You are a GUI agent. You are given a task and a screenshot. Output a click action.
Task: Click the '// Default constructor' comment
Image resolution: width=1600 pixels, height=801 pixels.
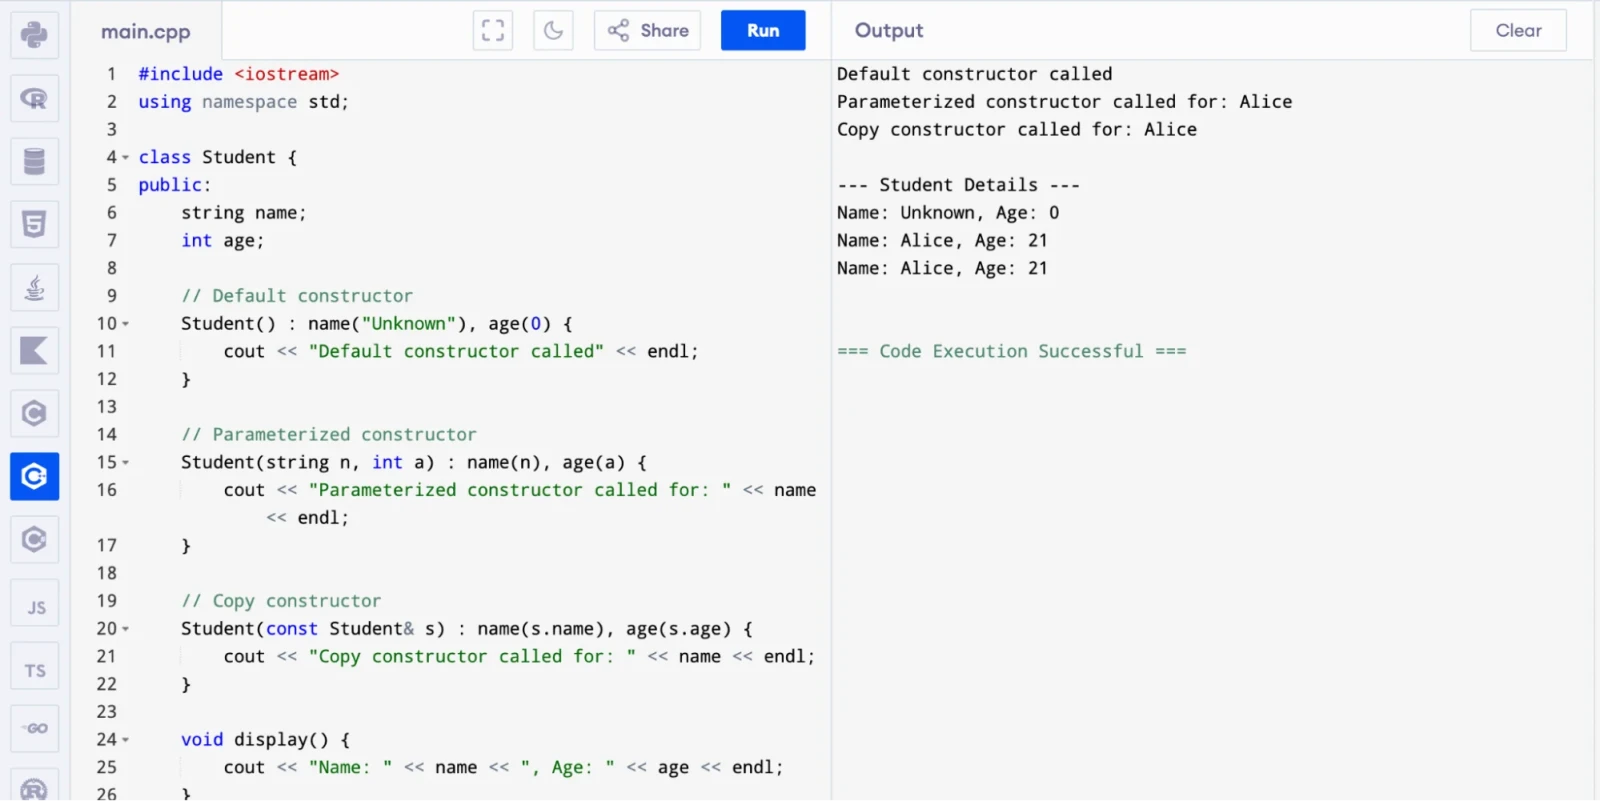(297, 296)
